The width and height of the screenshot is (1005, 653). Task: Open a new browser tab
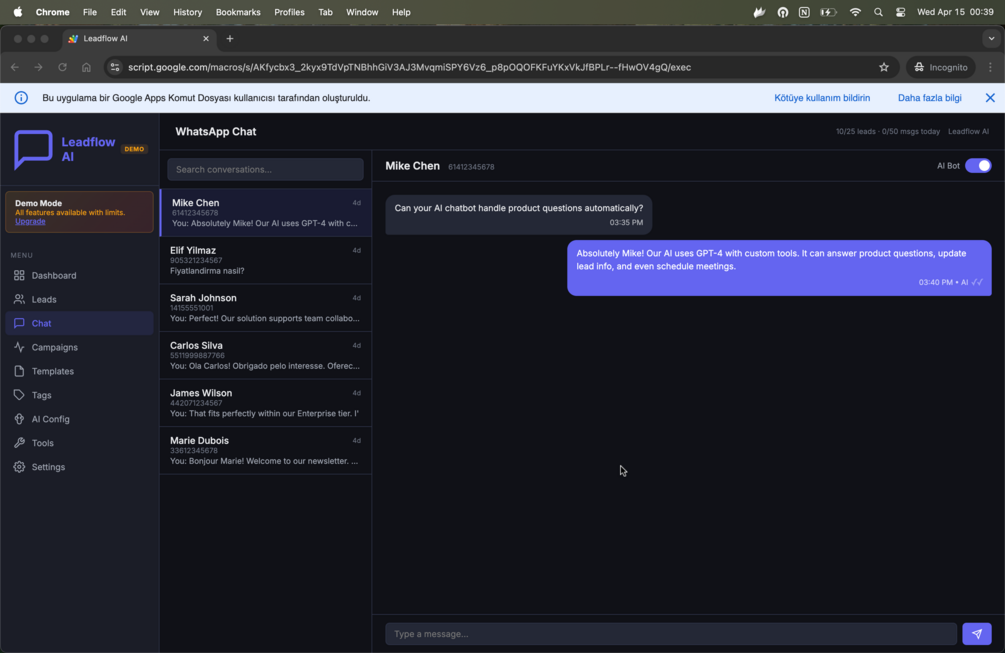point(229,38)
